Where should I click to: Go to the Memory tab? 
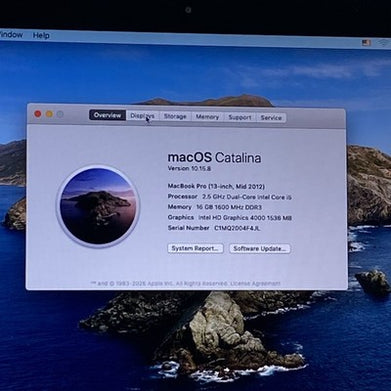tap(207, 117)
